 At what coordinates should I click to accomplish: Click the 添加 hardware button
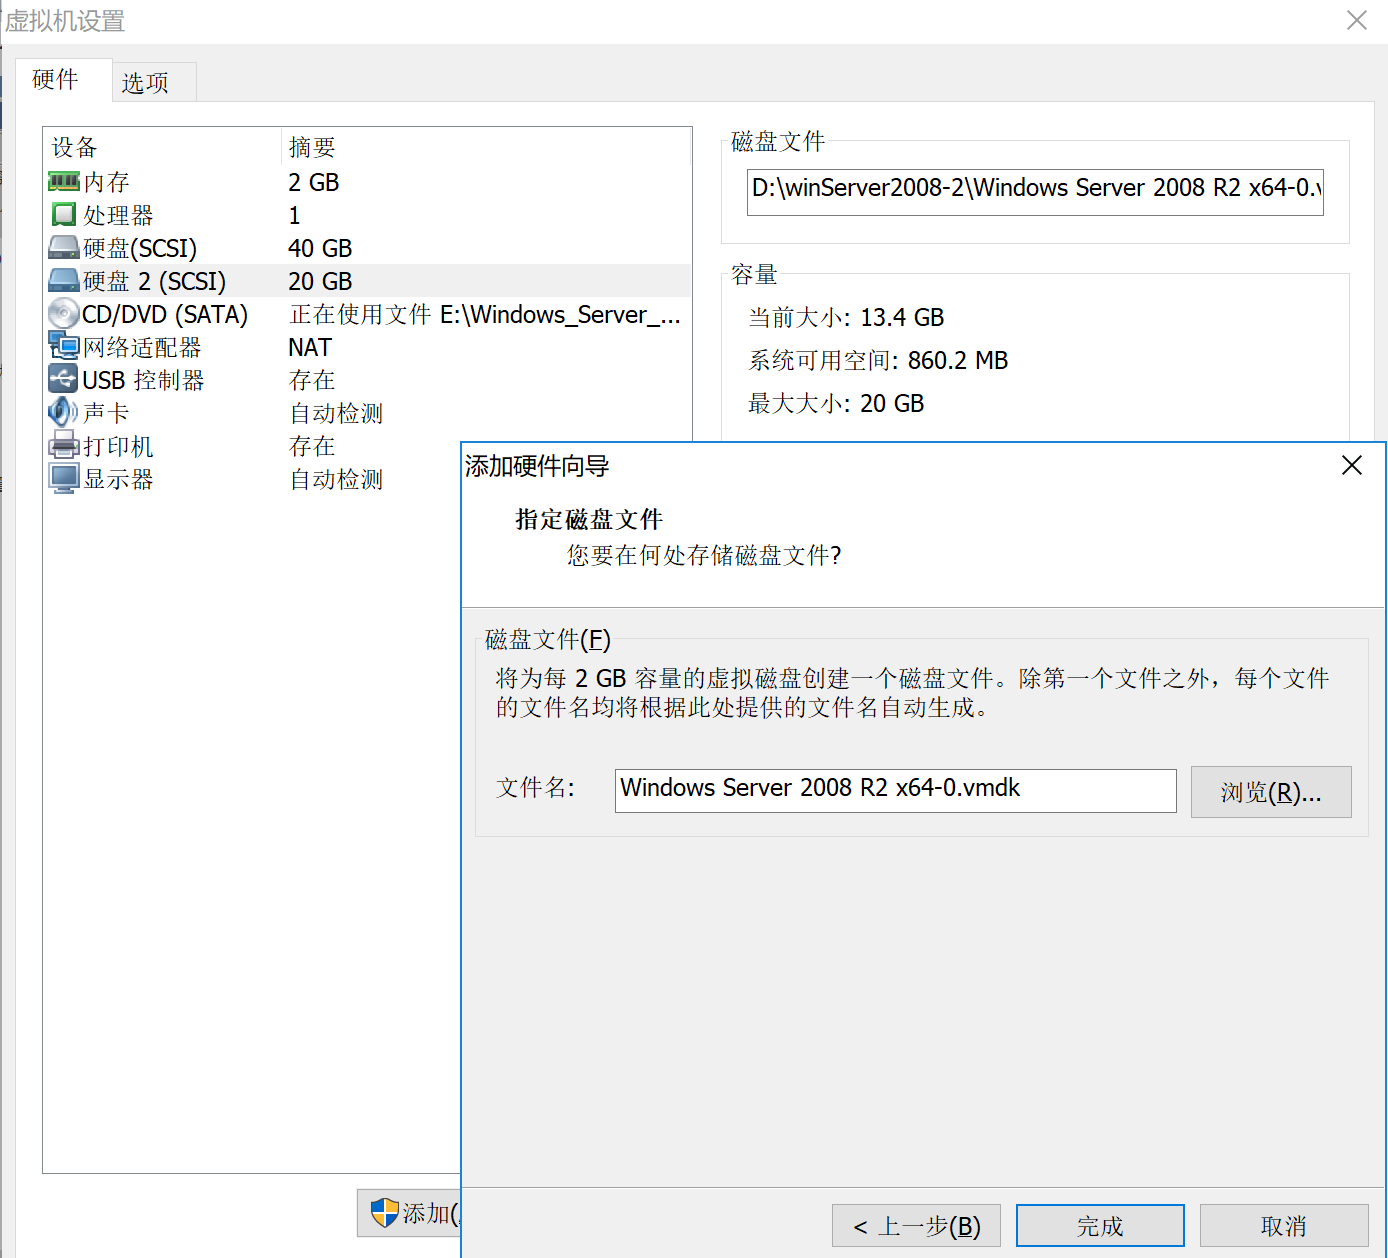410,1213
